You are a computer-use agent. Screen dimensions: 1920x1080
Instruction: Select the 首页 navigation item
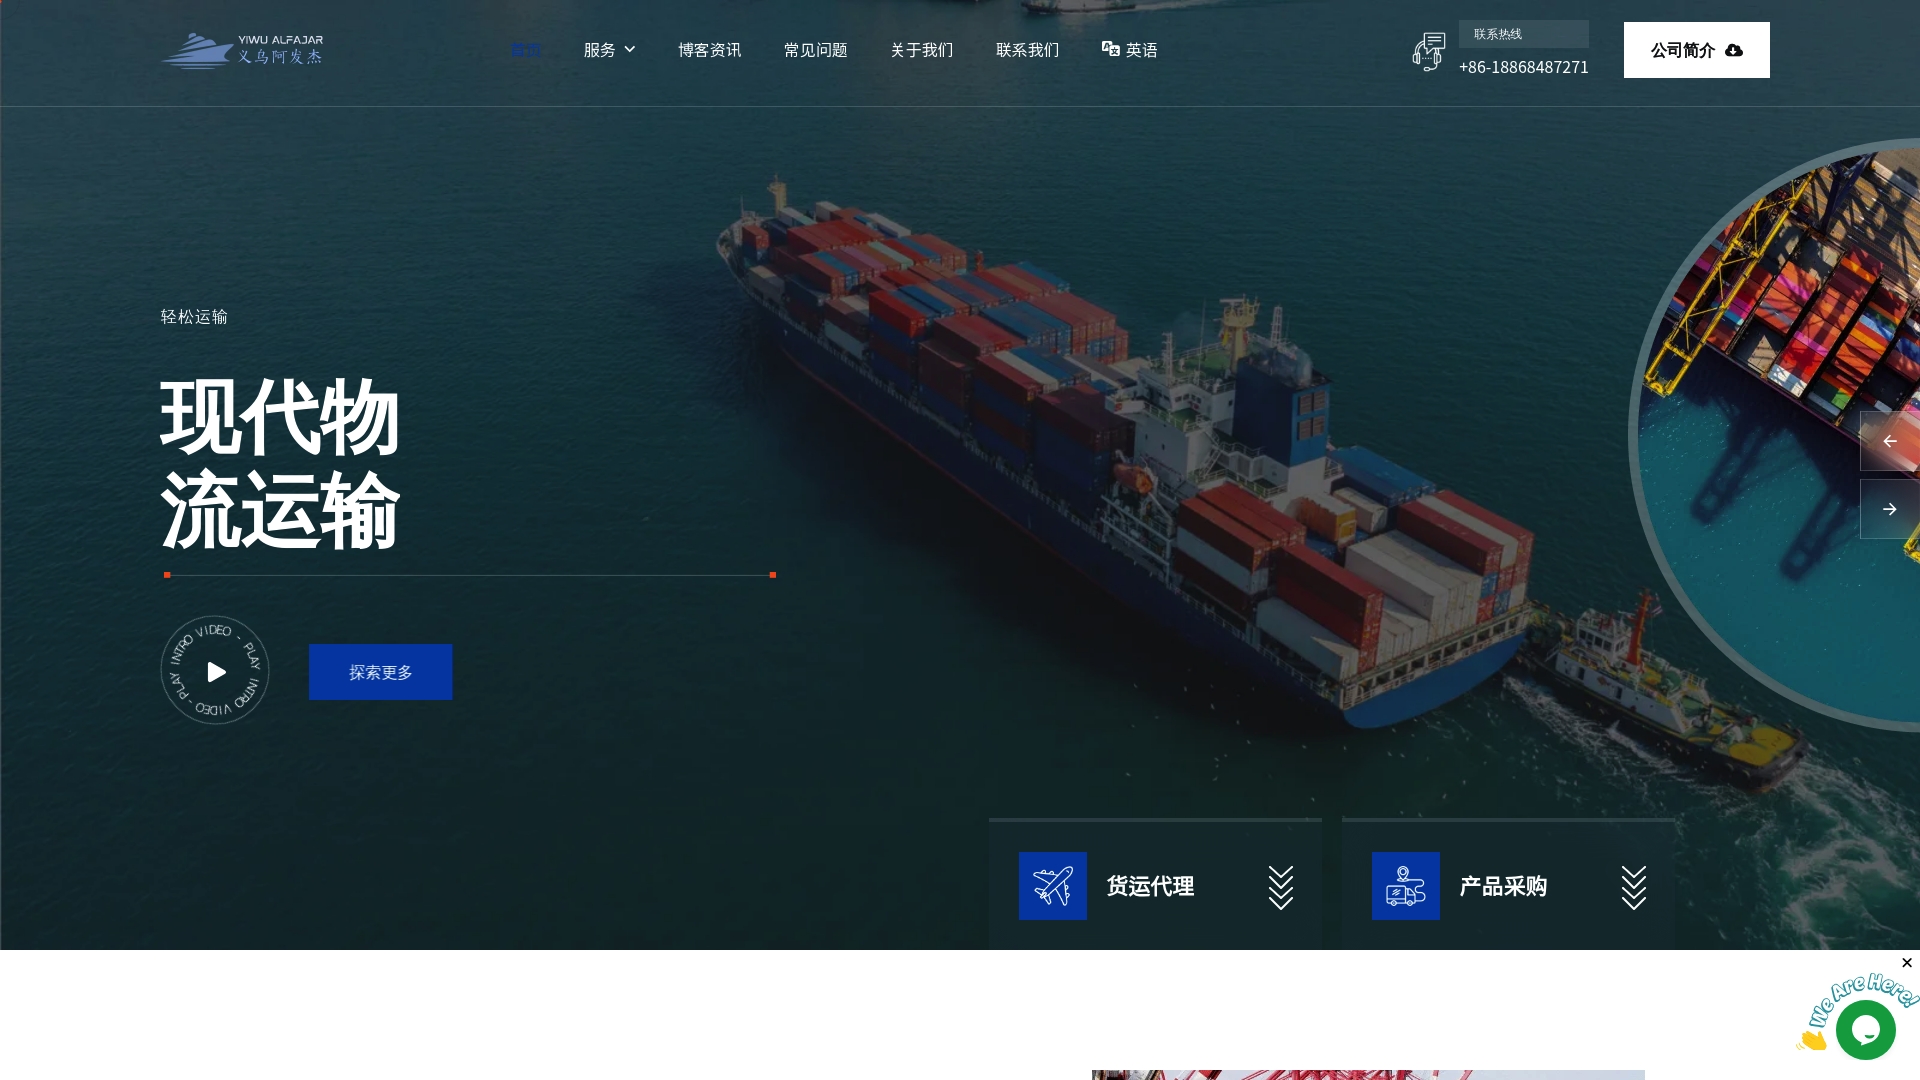pyautogui.click(x=526, y=49)
